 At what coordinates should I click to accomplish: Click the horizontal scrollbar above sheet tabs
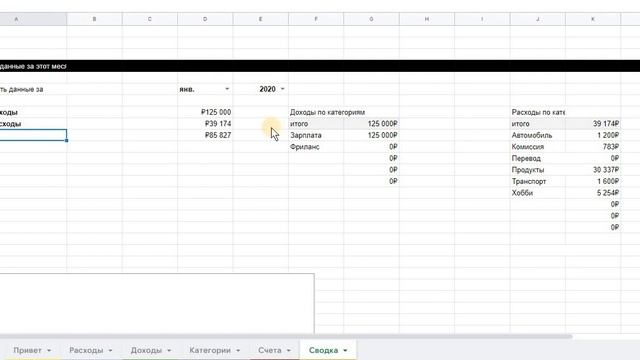(286, 336)
